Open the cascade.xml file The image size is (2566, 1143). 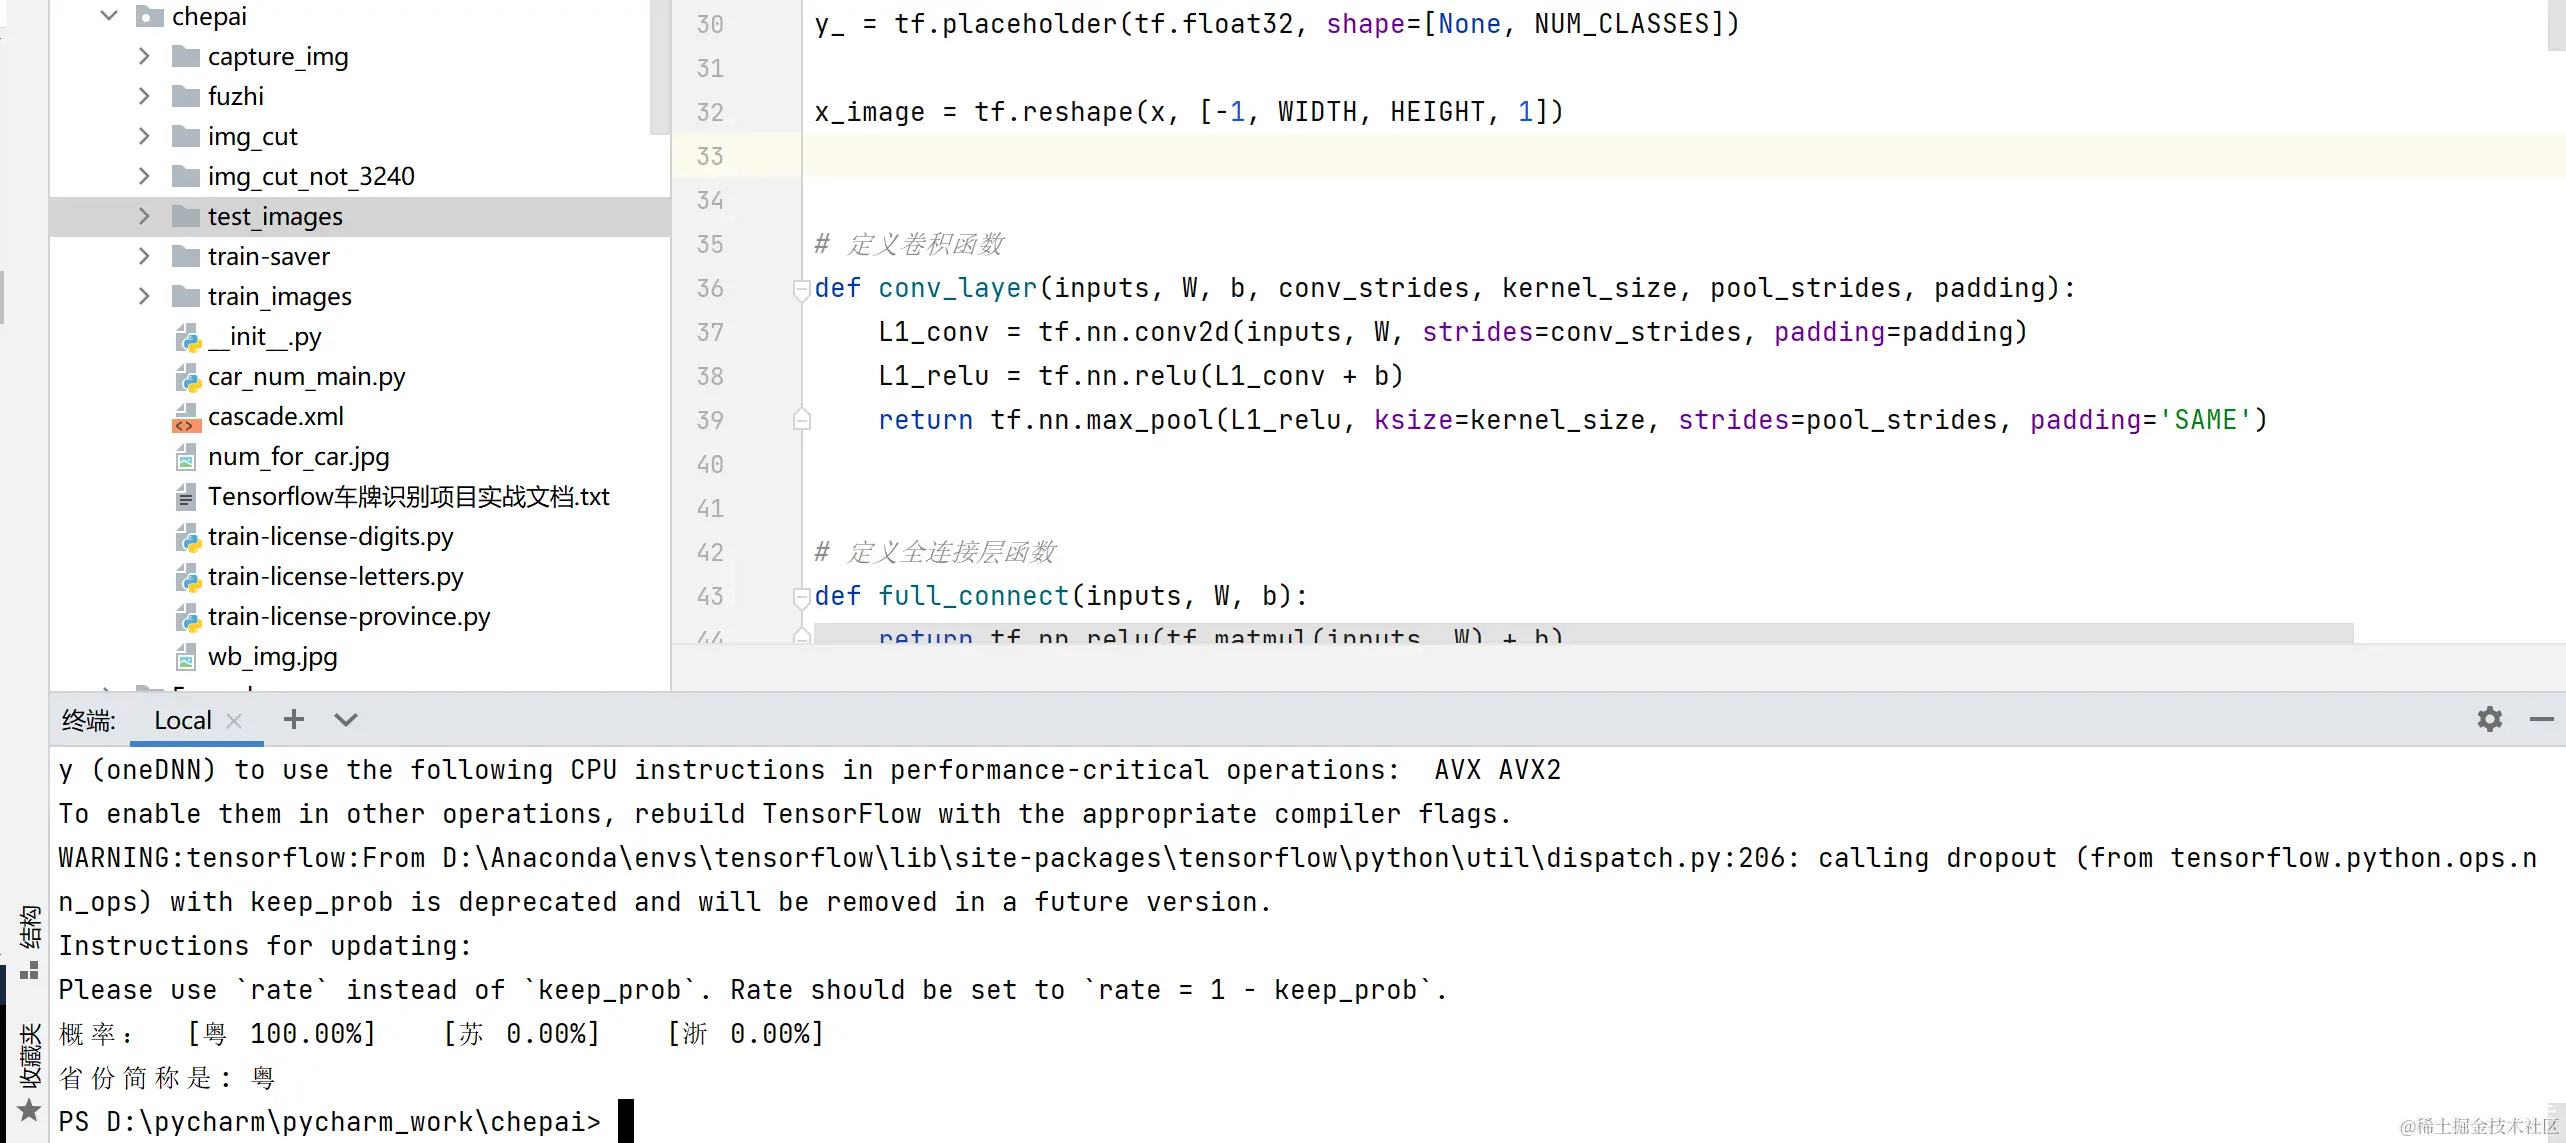(275, 417)
